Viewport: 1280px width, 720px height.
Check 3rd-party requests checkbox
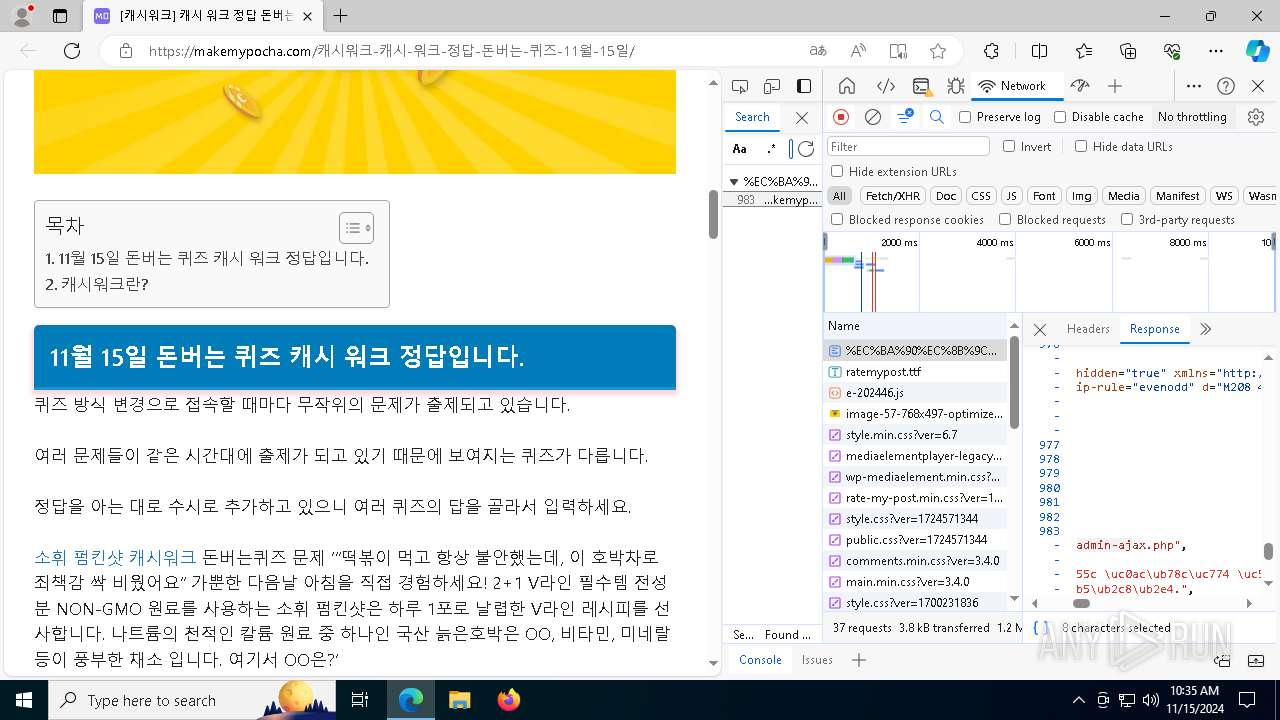(1127, 219)
